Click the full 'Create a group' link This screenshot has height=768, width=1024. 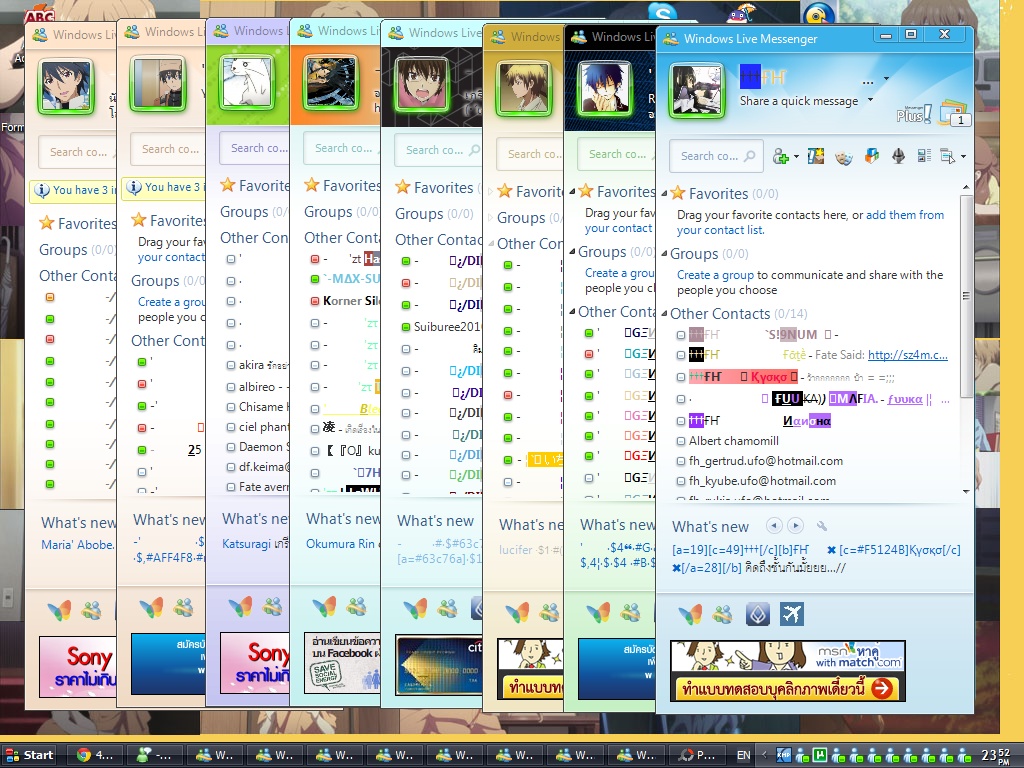tap(715, 275)
